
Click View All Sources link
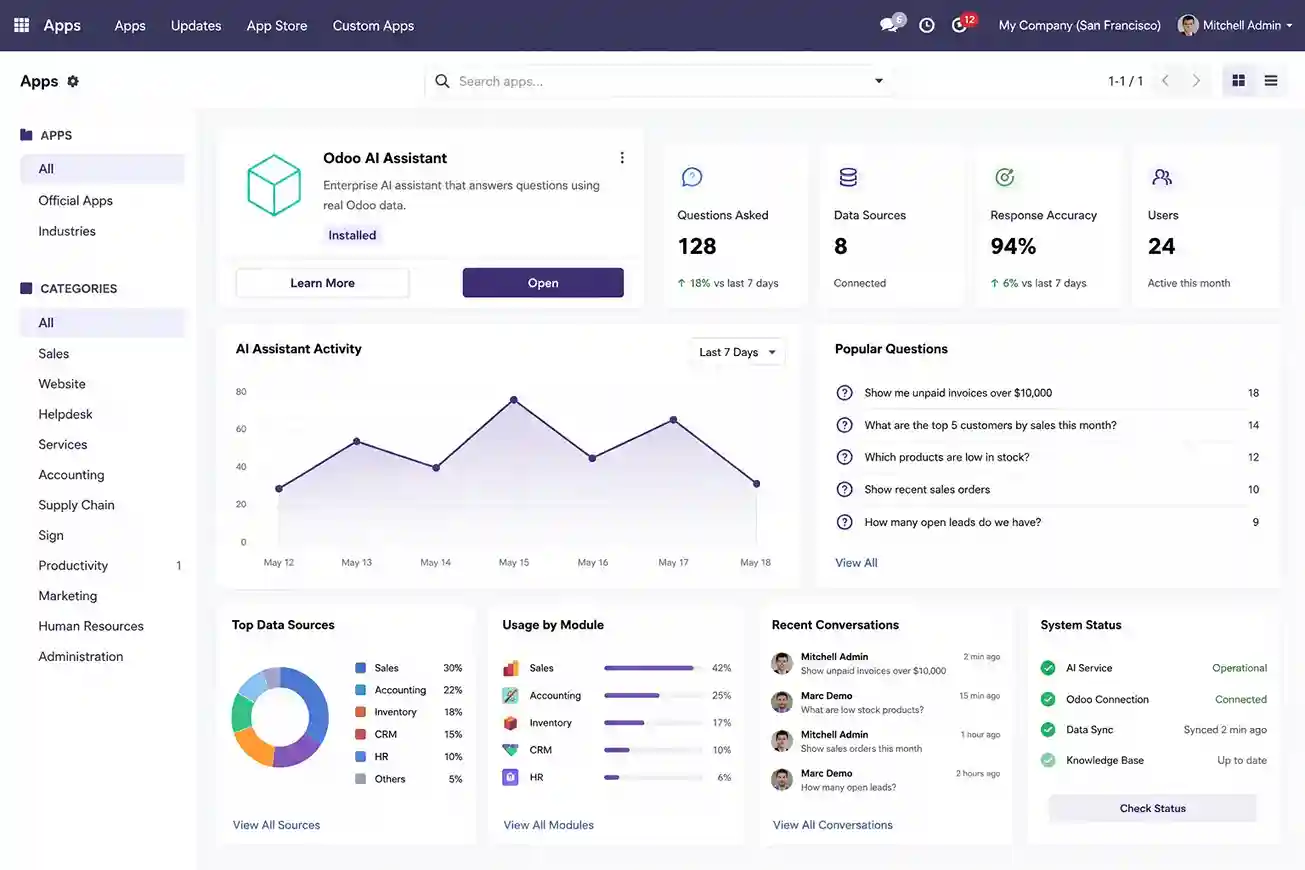pos(276,825)
